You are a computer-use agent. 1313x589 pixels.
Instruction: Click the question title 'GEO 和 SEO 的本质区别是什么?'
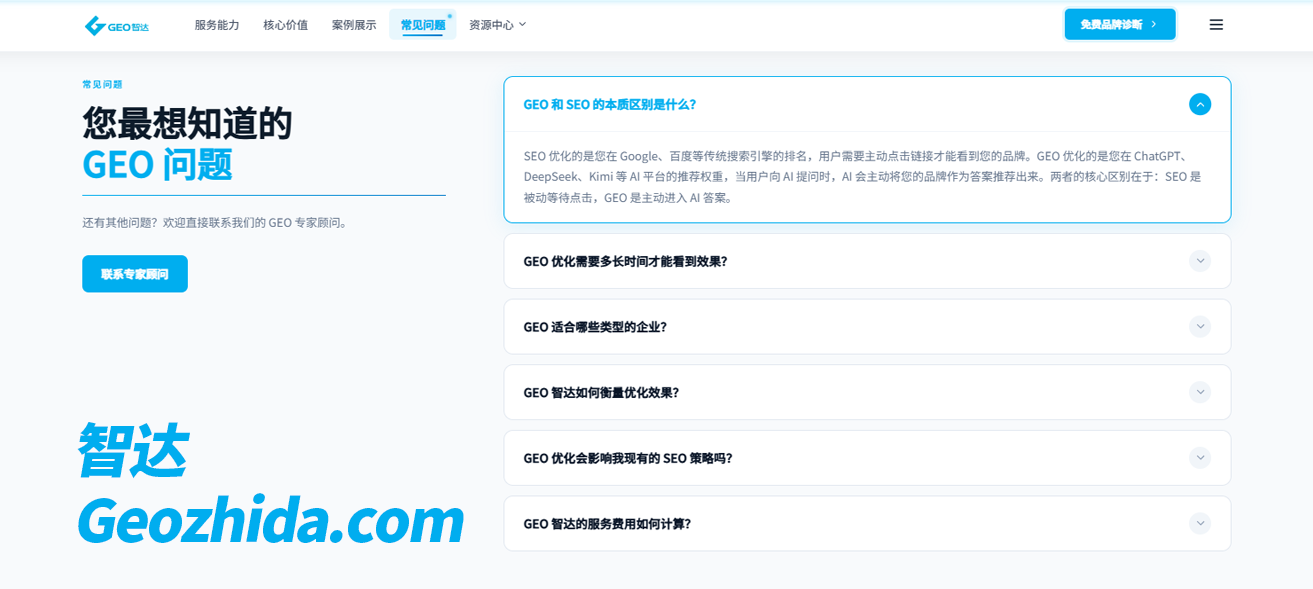click(609, 104)
